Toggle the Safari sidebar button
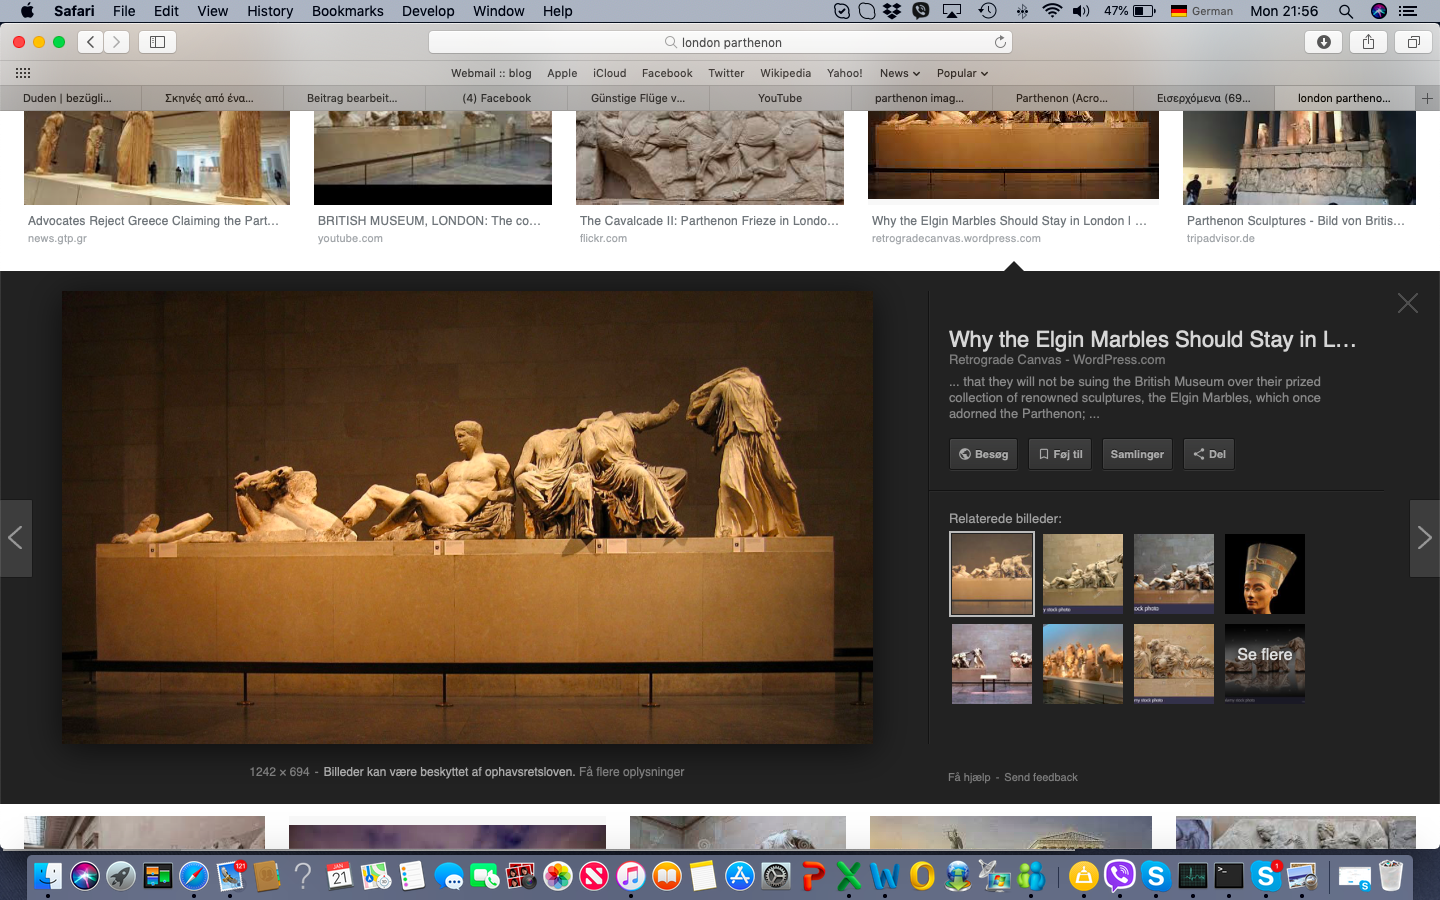The height and width of the screenshot is (900, 1440). (157, 42)
